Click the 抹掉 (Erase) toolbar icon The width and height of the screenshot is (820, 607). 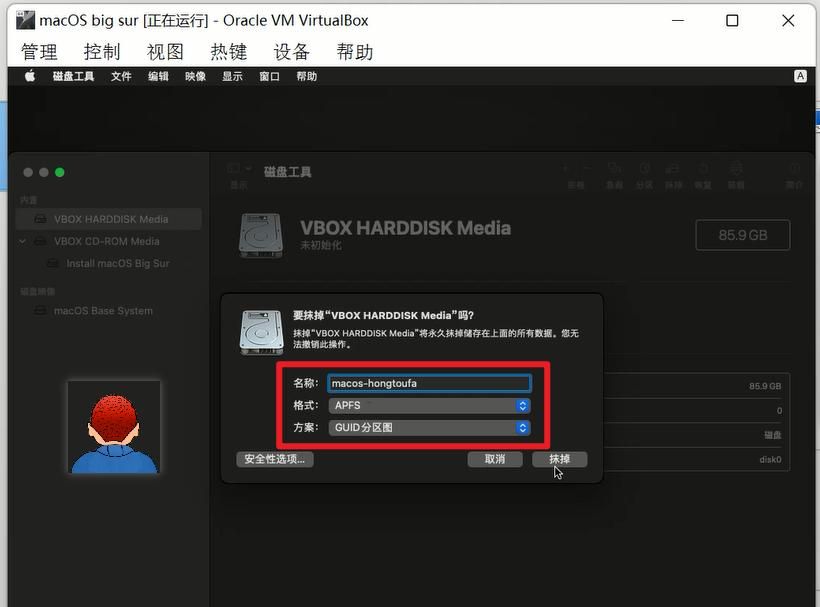pos(674,170)
